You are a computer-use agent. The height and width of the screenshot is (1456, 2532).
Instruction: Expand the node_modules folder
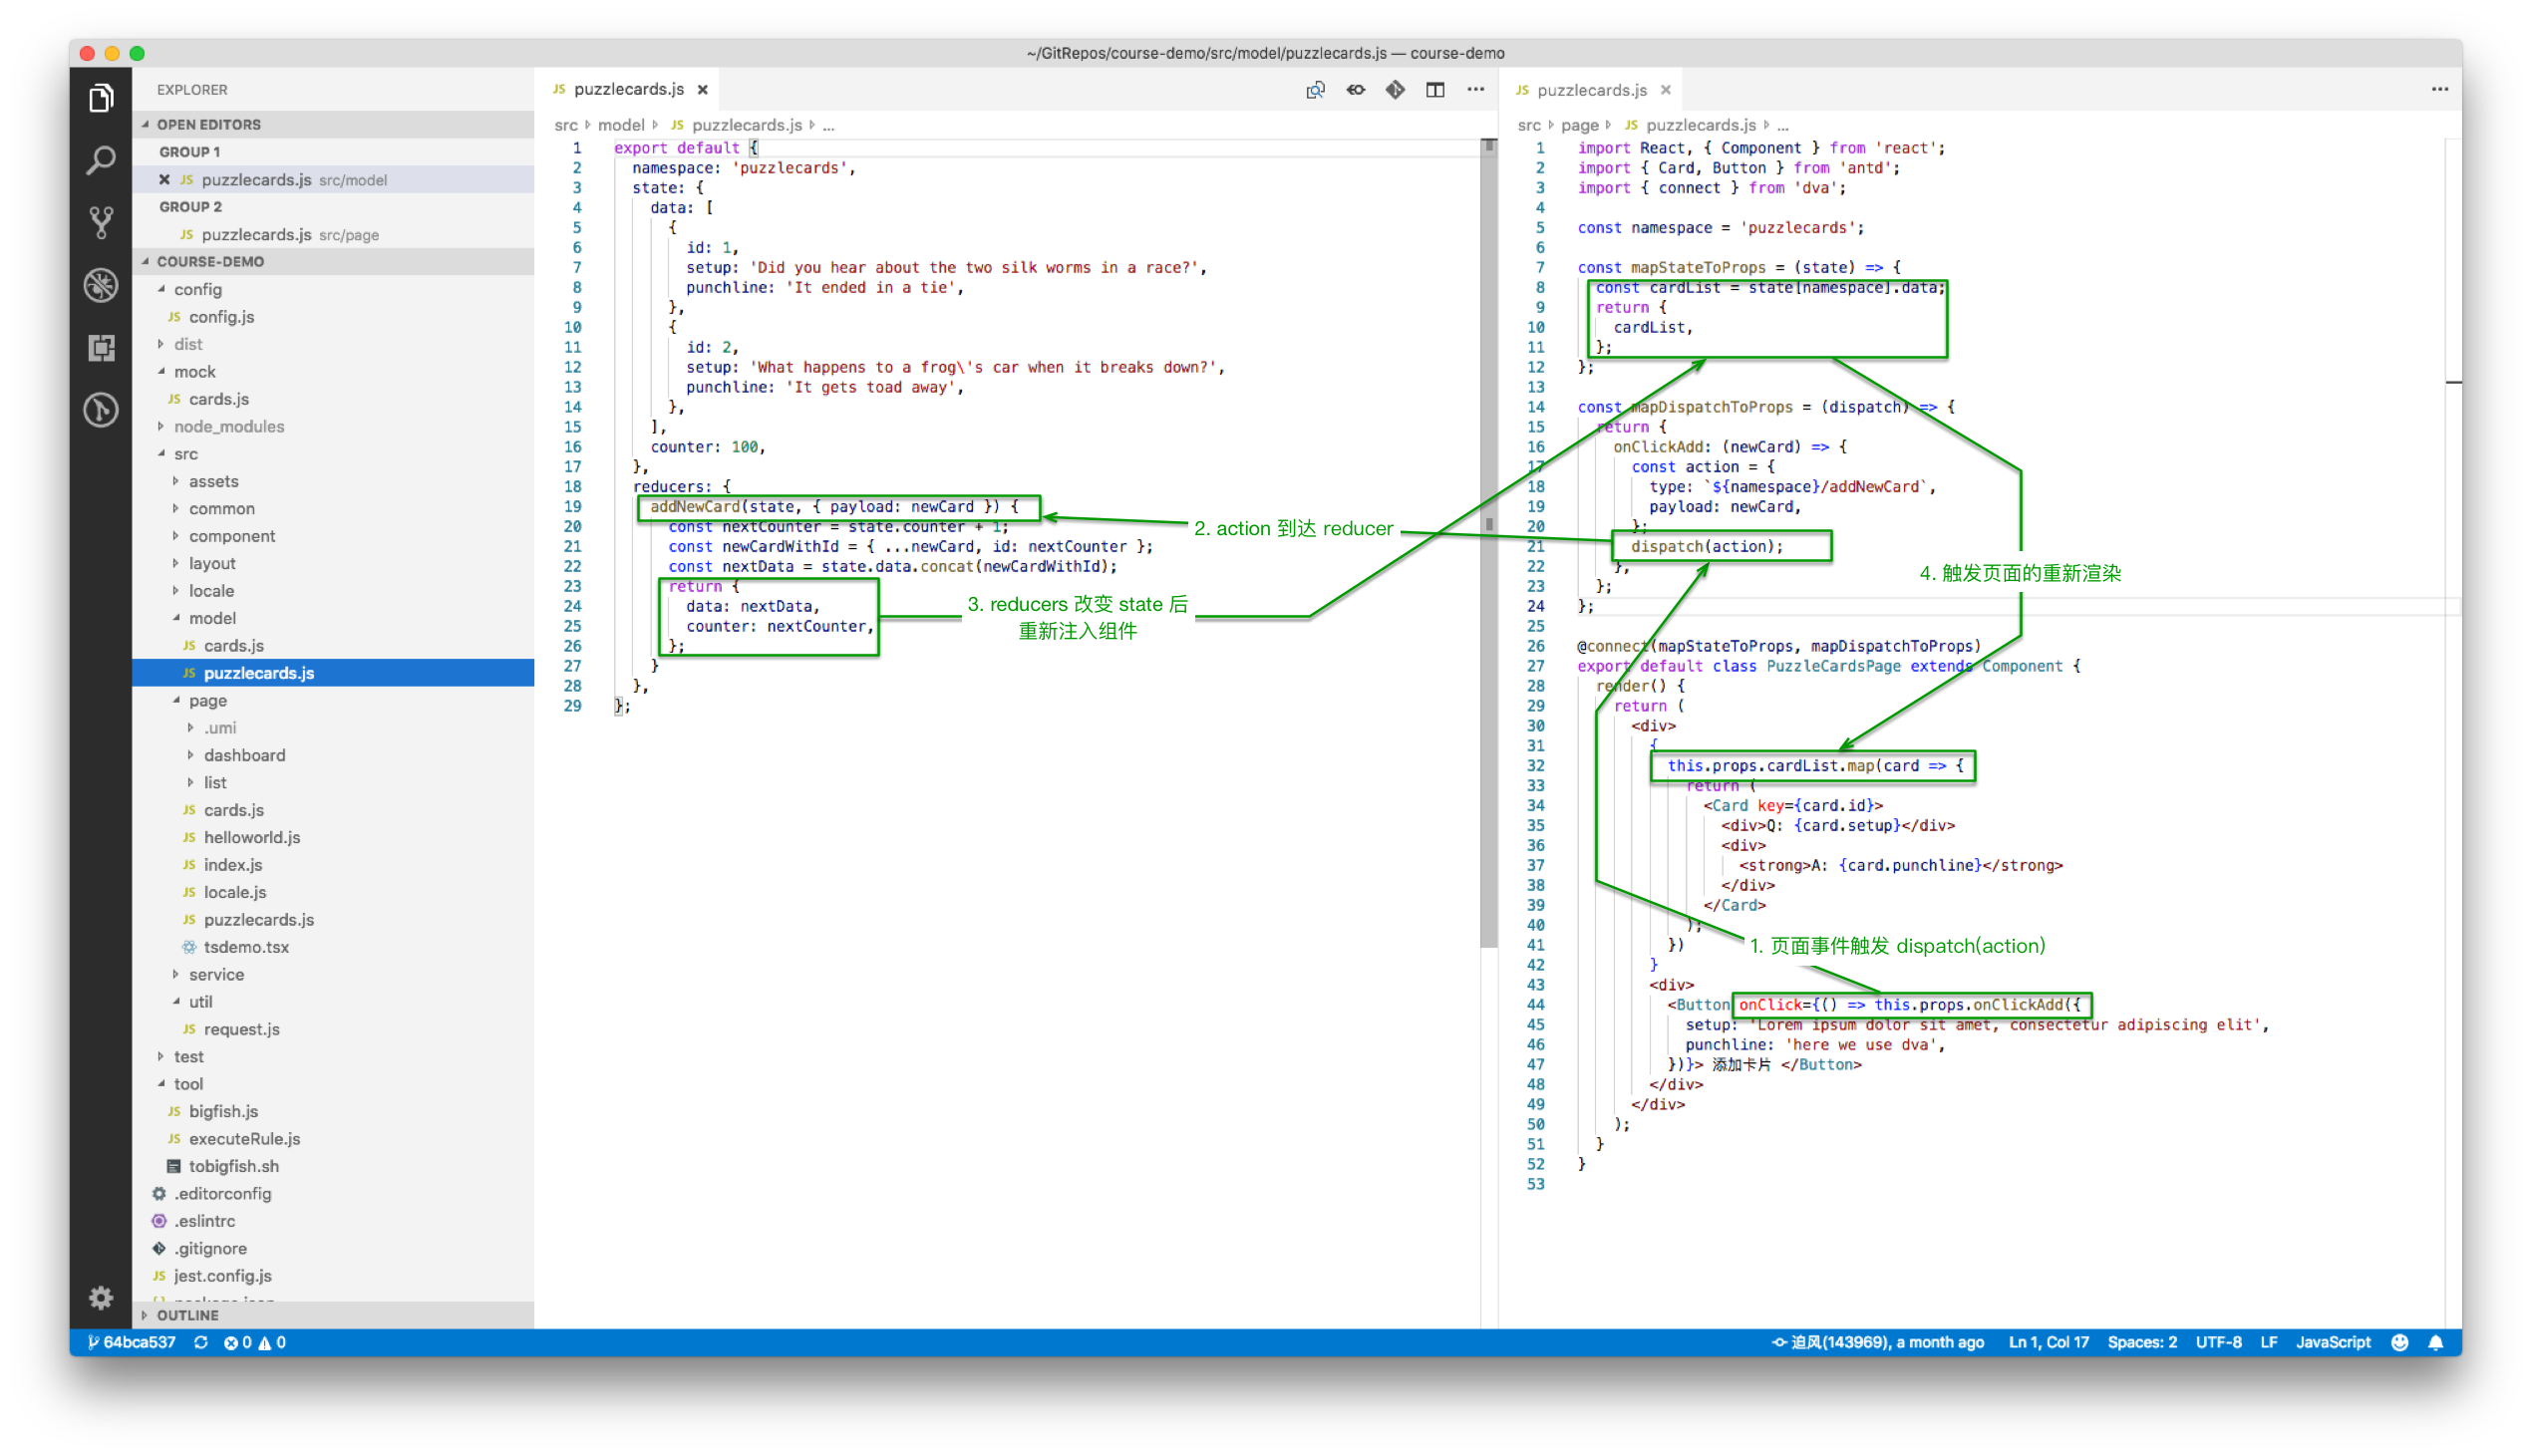pos(228,426)
